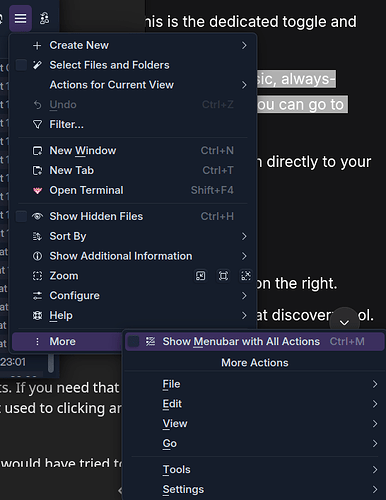Click the Sort By icon
This screenshot has height=500, width=386.
tap(37, 236)
